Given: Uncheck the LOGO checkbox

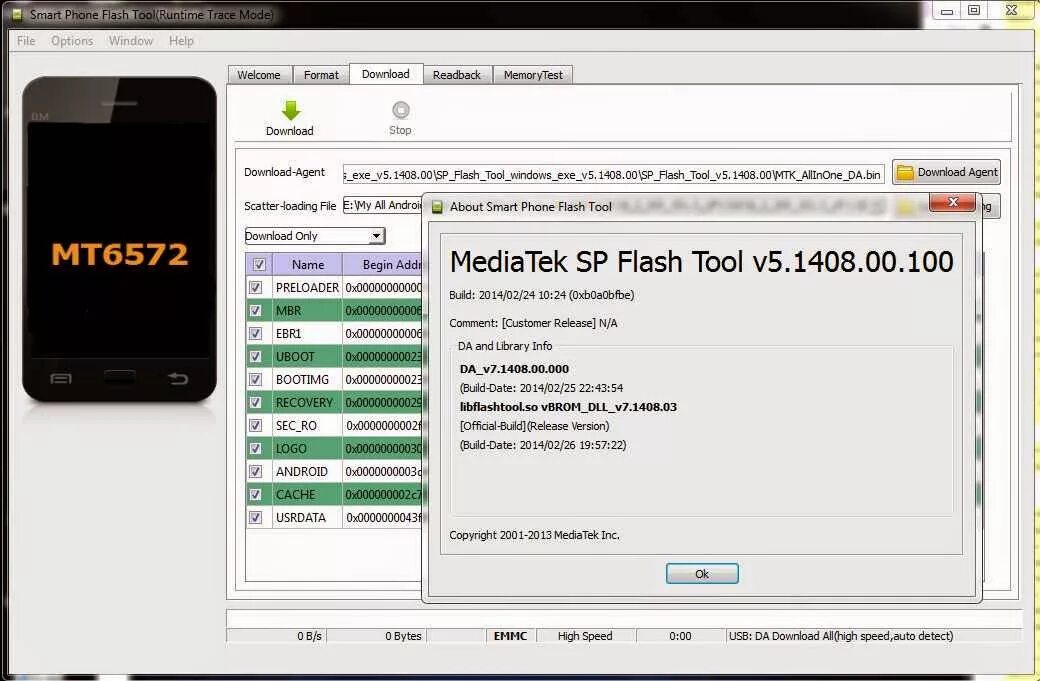Looking at the screenshot, I should click(255, 448).
